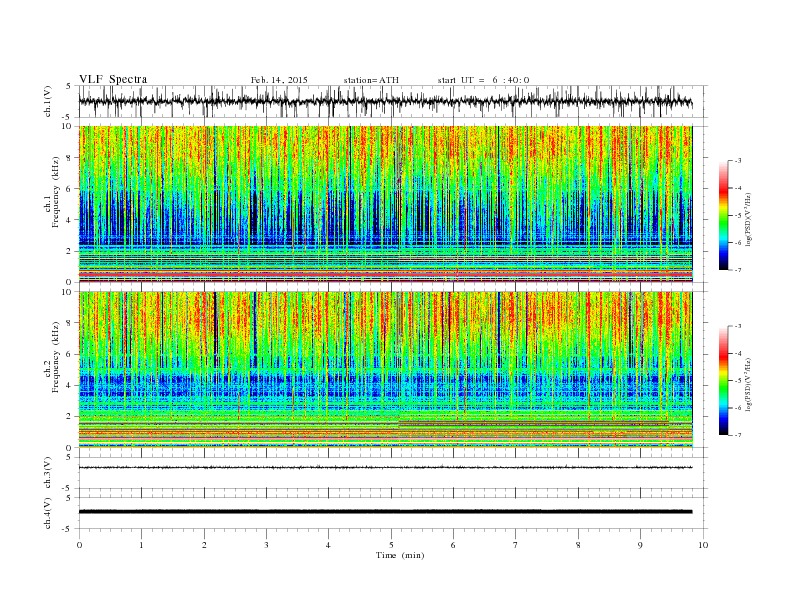Click the "ch.4(V)" axis label
The width and height of the screenshot is (792, 612).
coord(48,513)
